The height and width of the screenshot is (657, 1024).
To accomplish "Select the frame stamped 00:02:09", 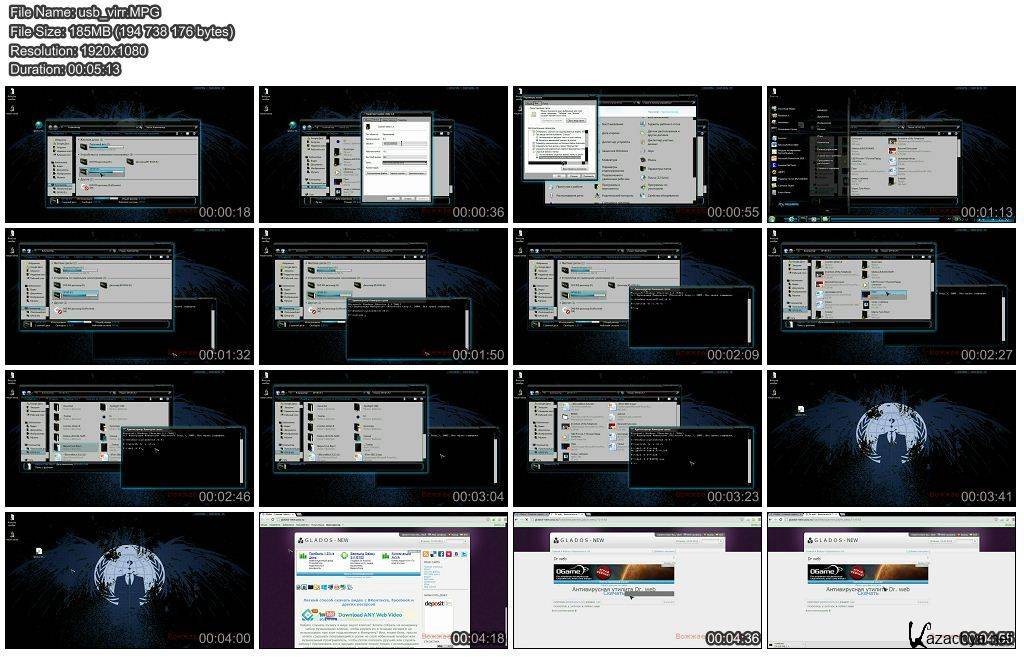I will (x=639, y=297).
